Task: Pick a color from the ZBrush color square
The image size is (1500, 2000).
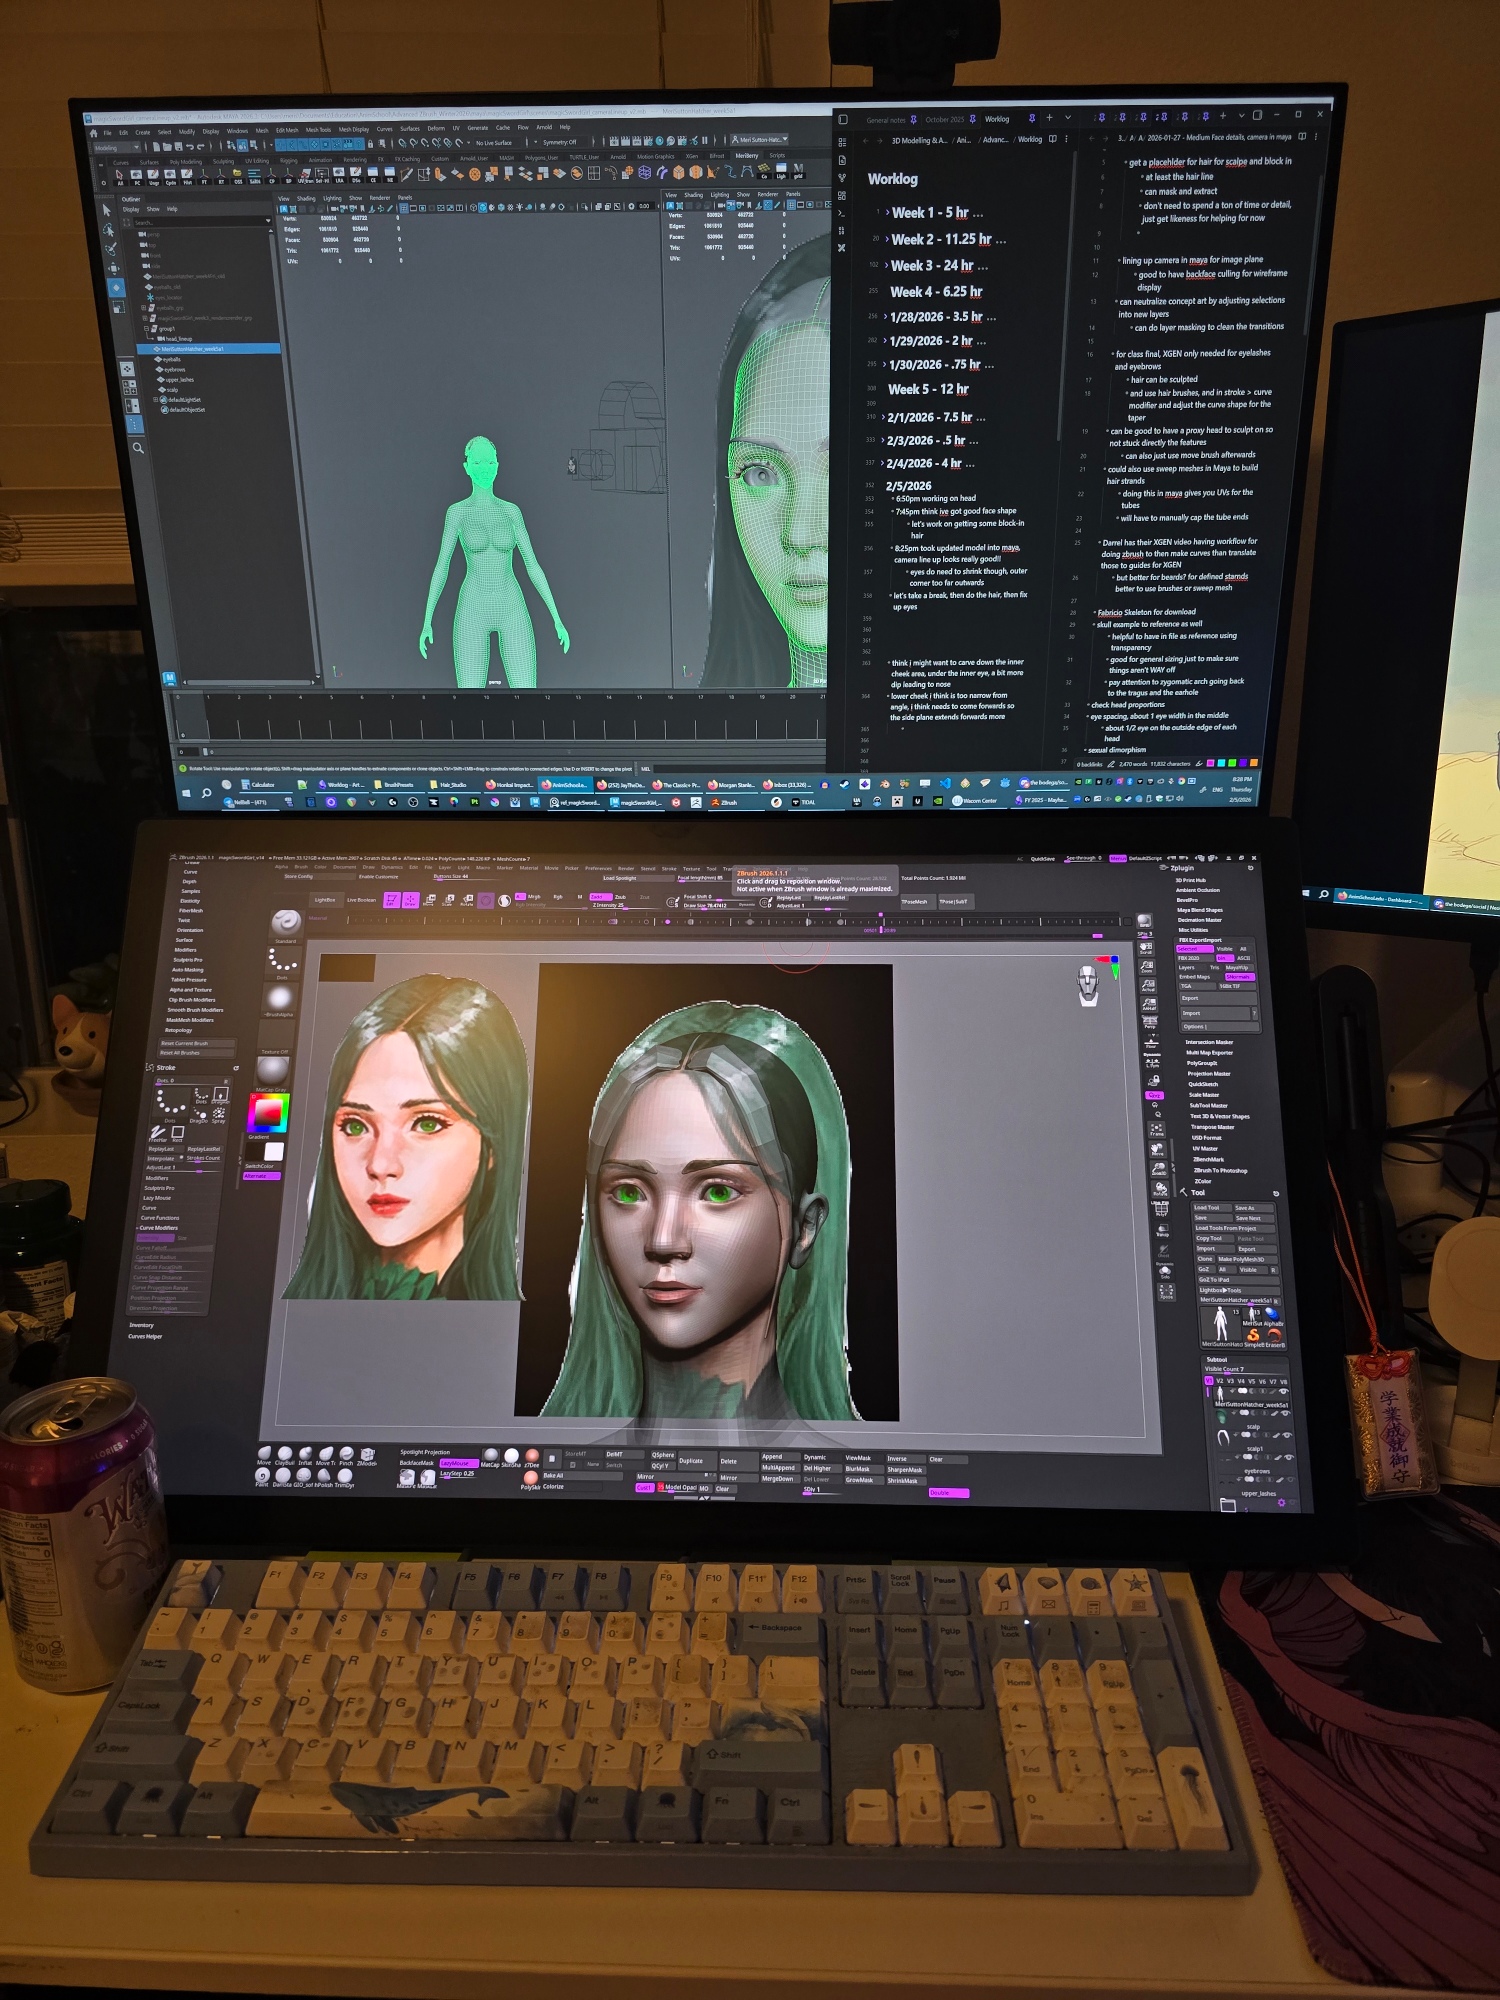Action: click(x=268, y=1112)
